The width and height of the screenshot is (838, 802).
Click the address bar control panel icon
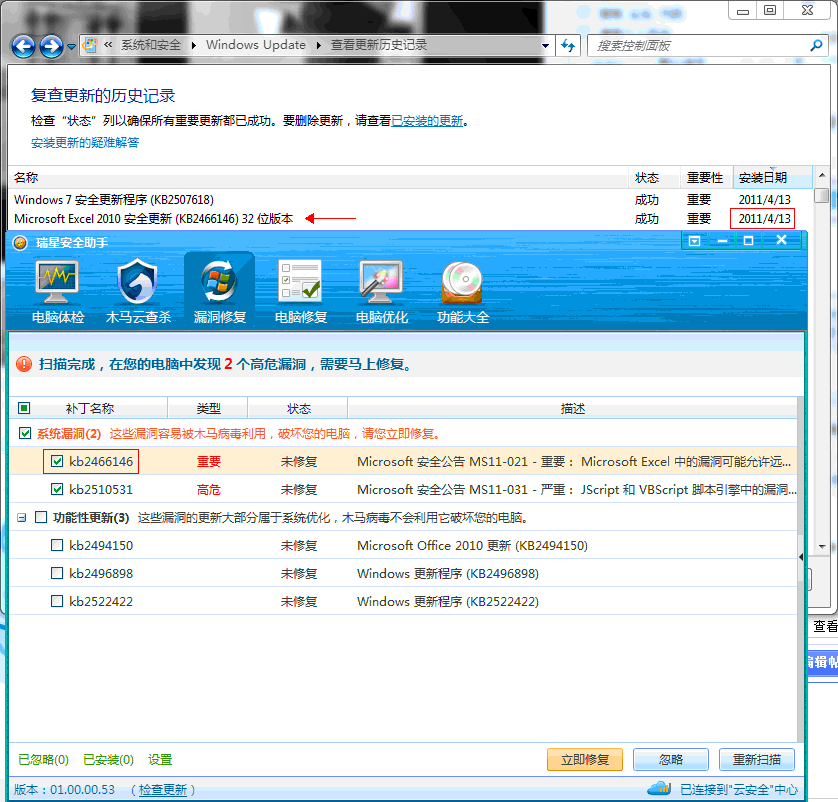[x=90, y=45]
